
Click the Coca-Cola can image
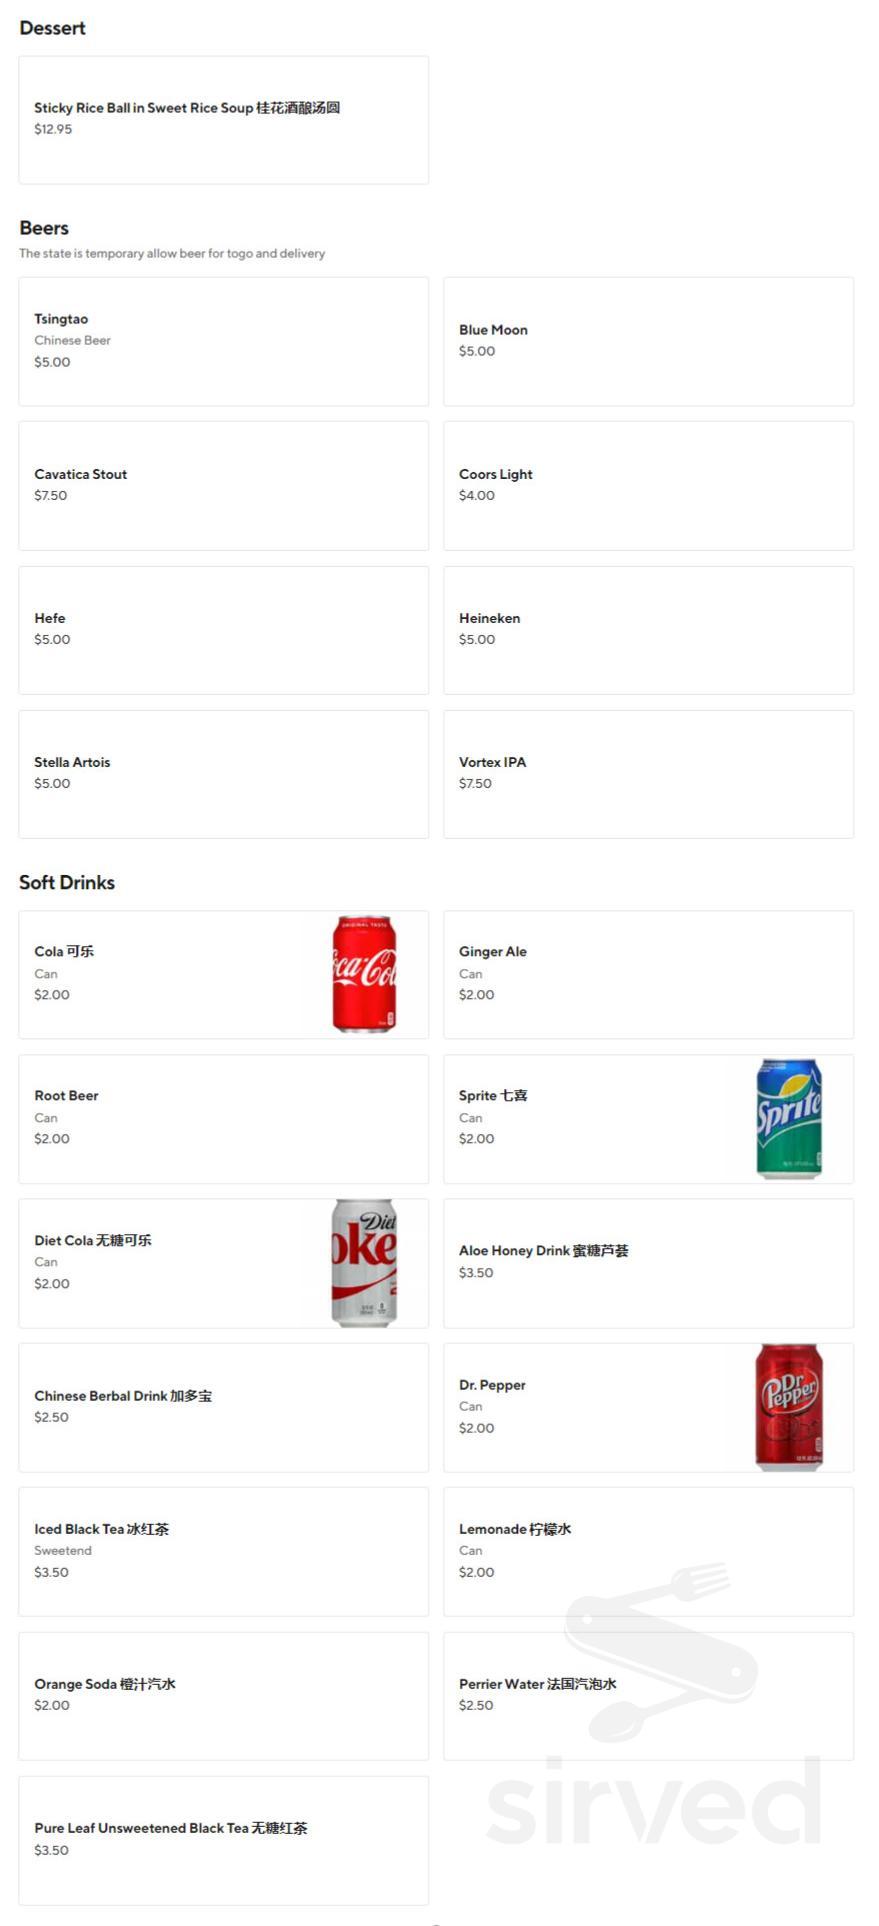pyautogui.click(x=364, y=974)
